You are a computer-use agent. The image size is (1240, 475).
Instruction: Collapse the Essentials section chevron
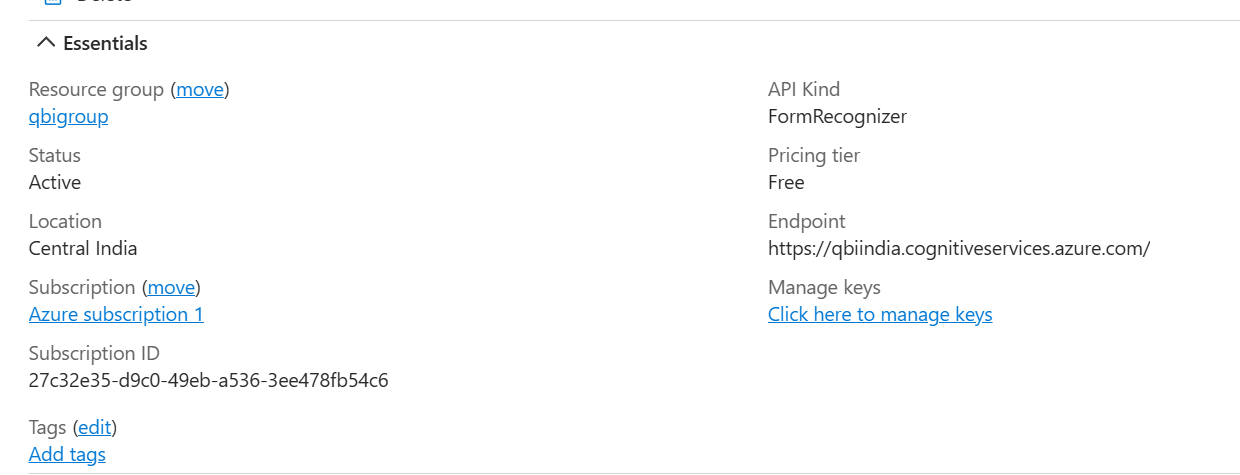(45, 43)
